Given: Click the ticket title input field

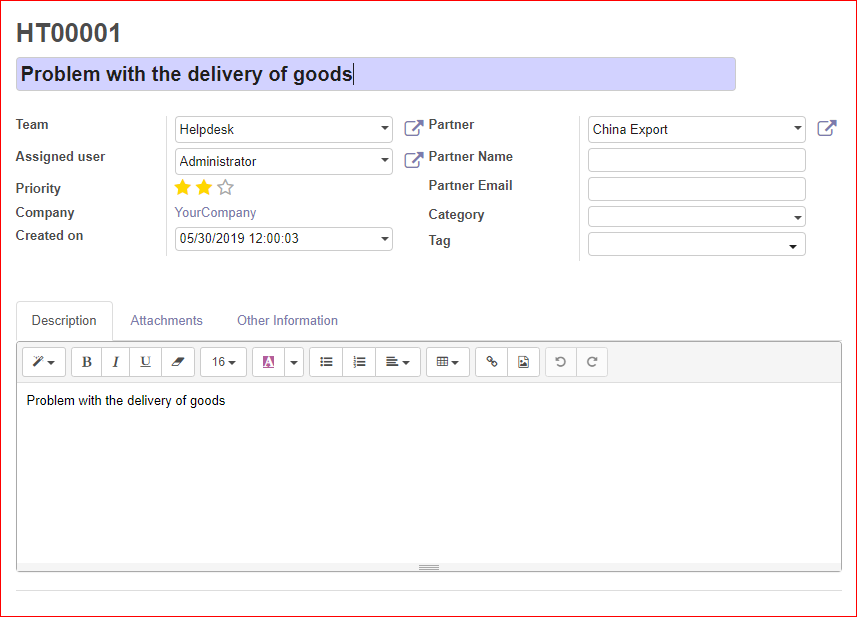Looking at the screenshot, I should point(376,74).
